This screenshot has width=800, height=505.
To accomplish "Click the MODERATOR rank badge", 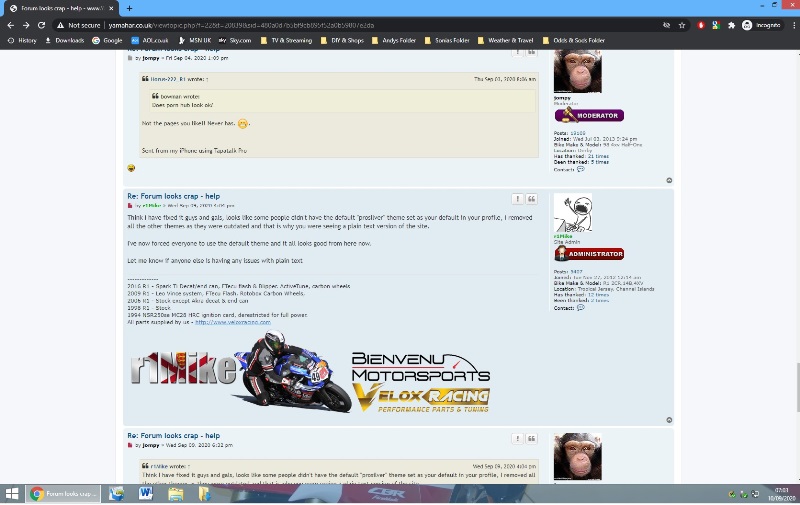I will pyautogui.click(x=589, y=115).
